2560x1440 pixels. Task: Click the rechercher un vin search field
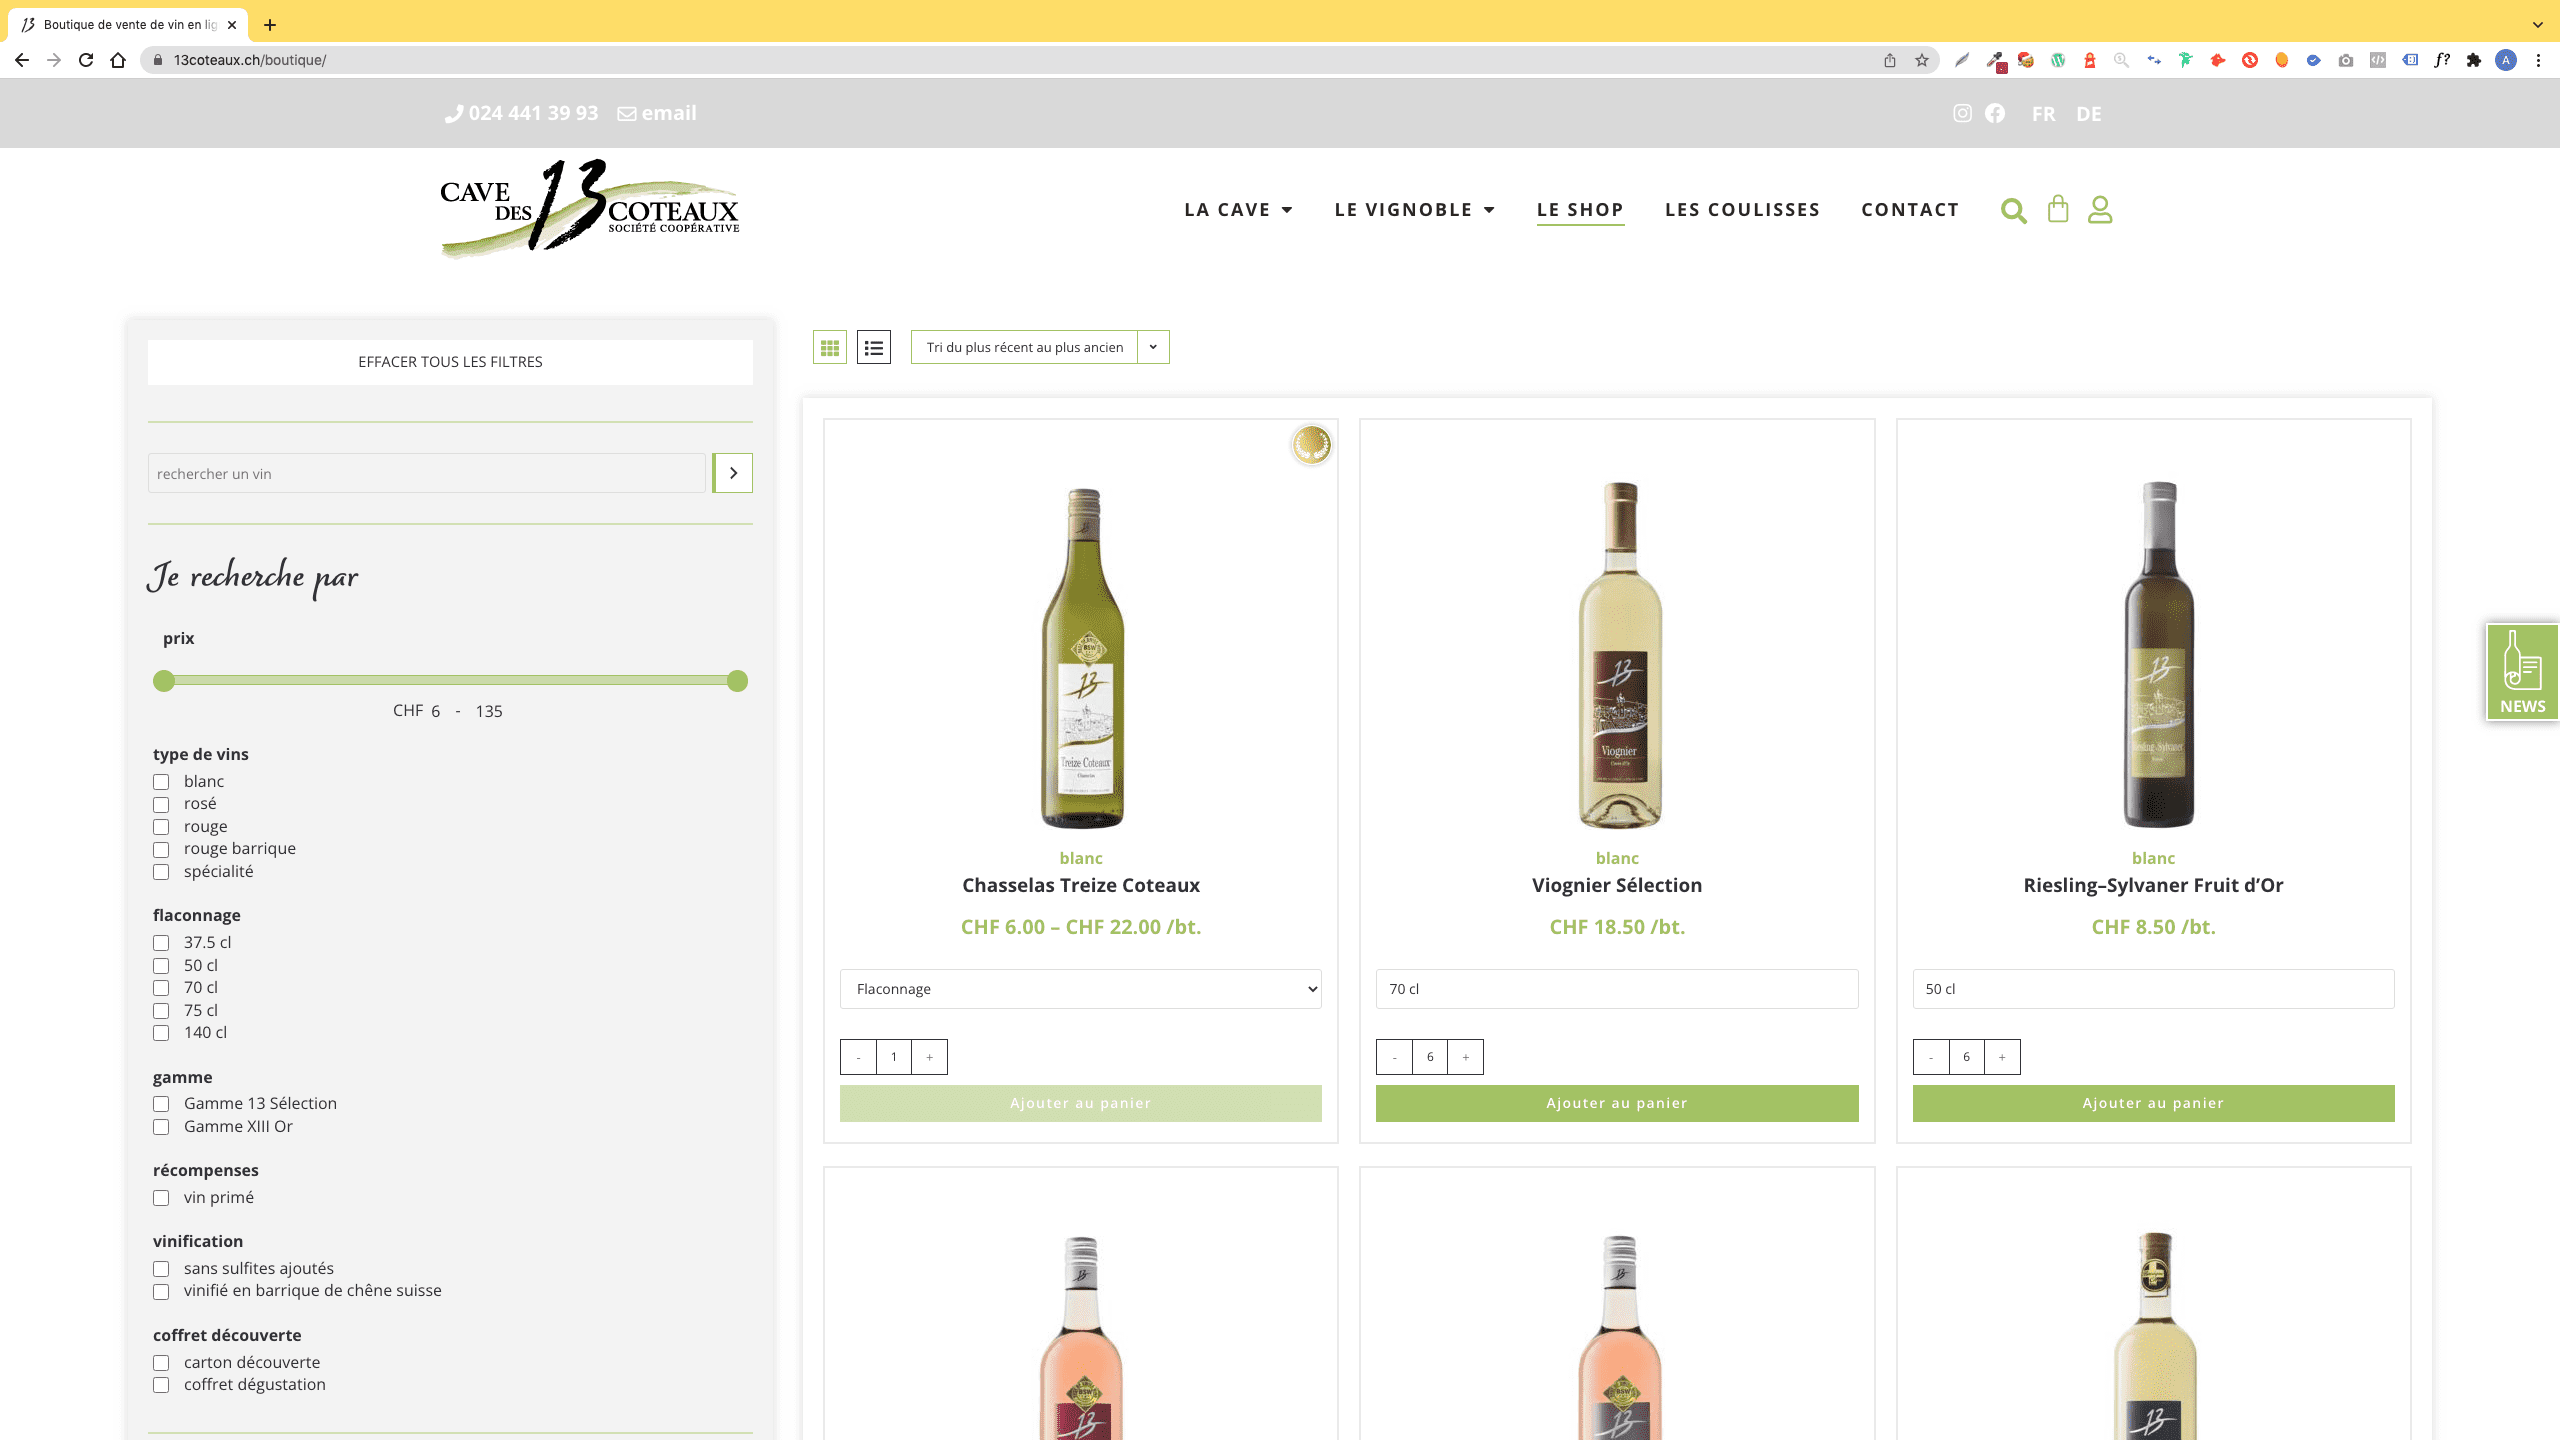click(x=427, y=473)
